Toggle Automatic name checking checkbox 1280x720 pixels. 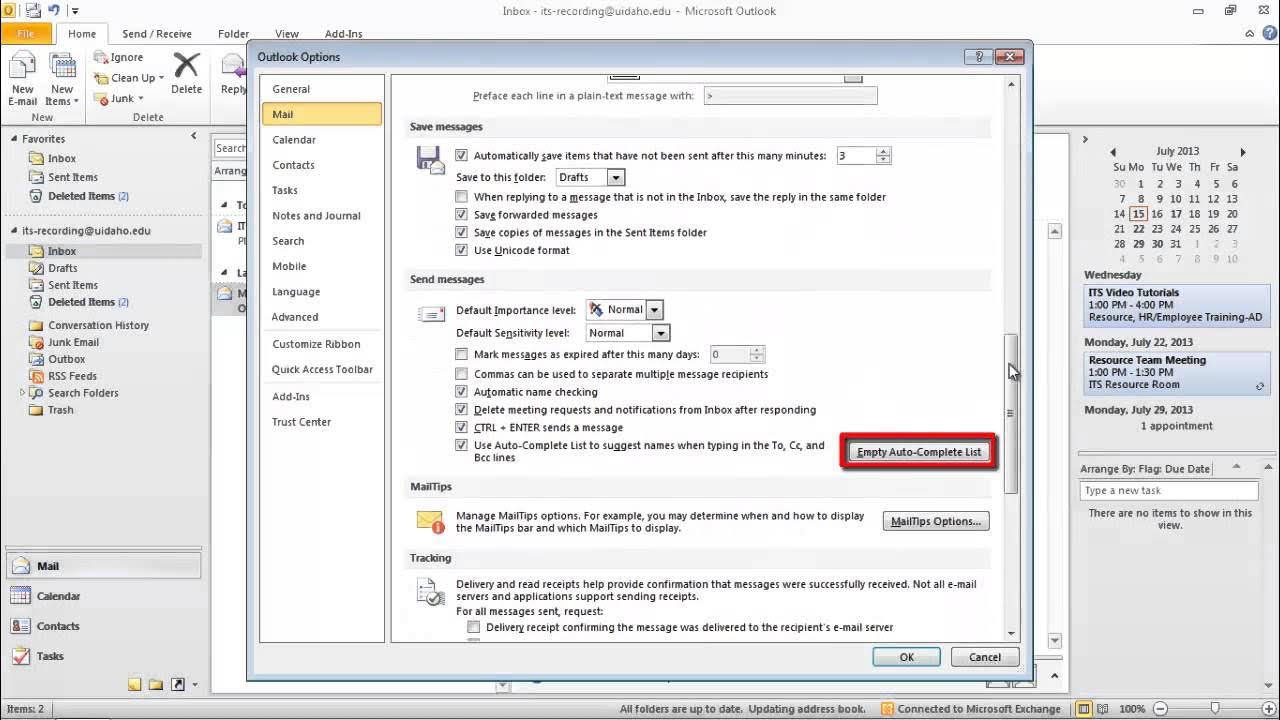coord(461,392)
